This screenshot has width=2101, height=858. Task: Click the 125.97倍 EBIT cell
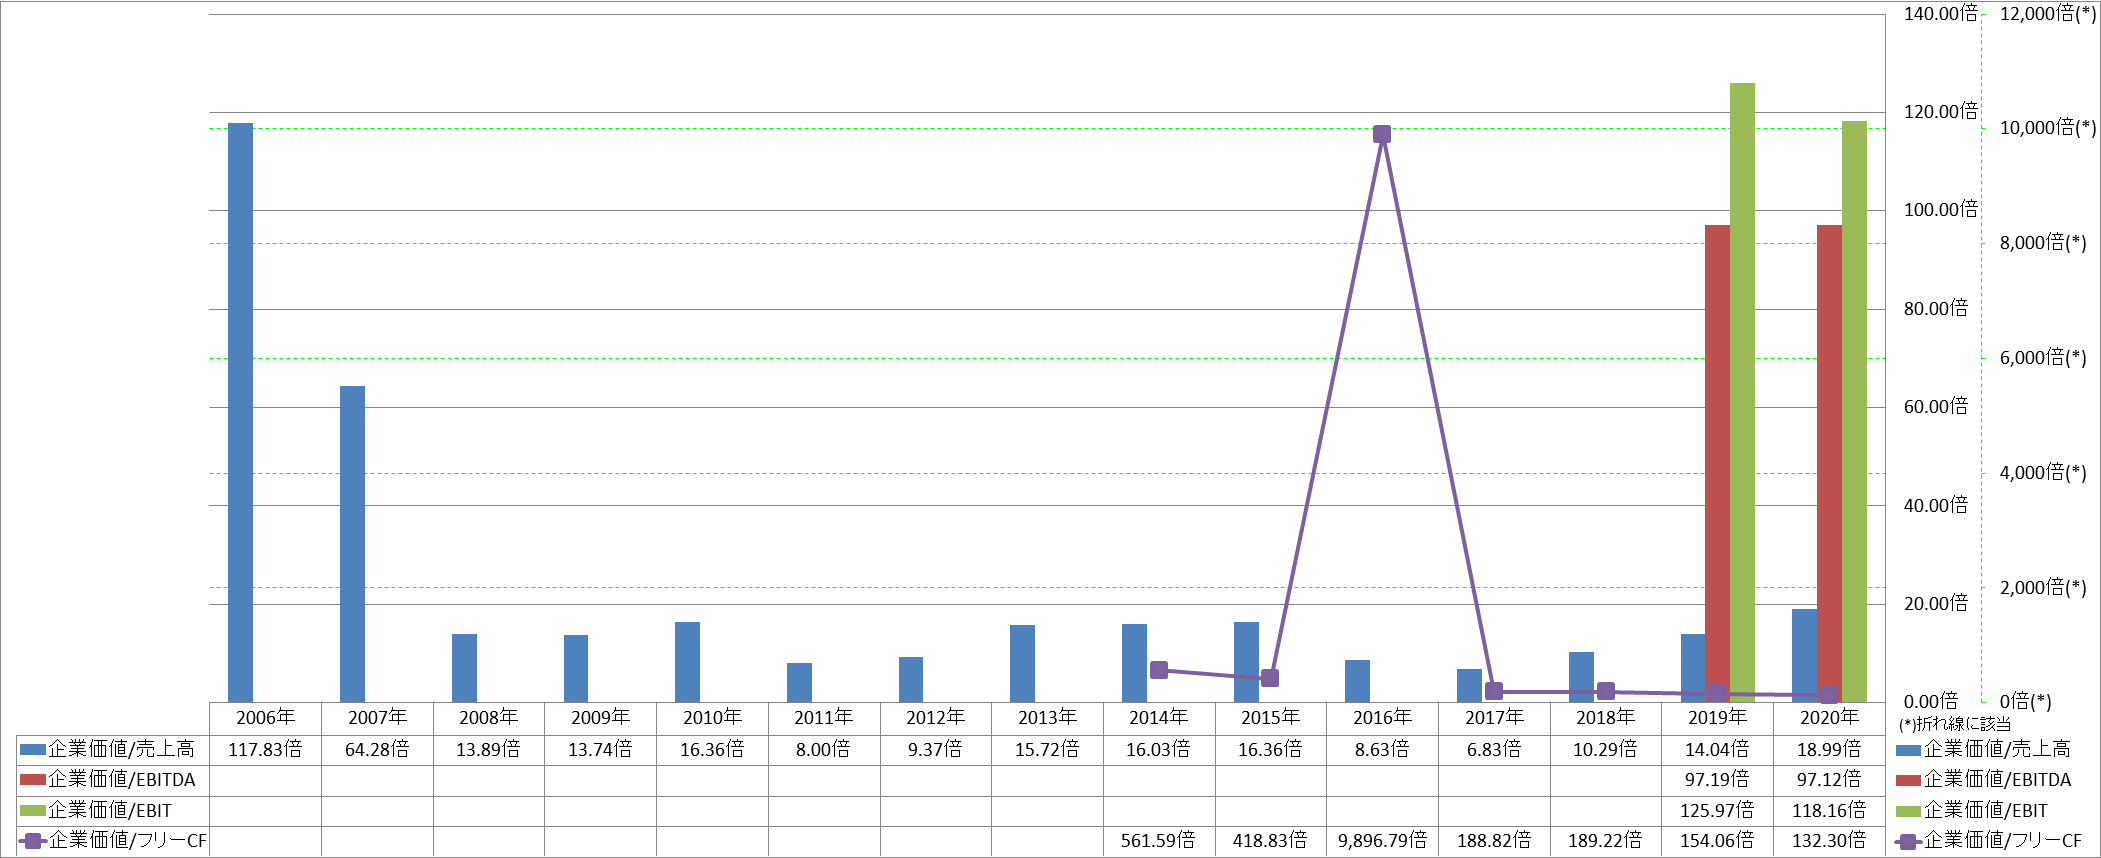[1717, 810]
